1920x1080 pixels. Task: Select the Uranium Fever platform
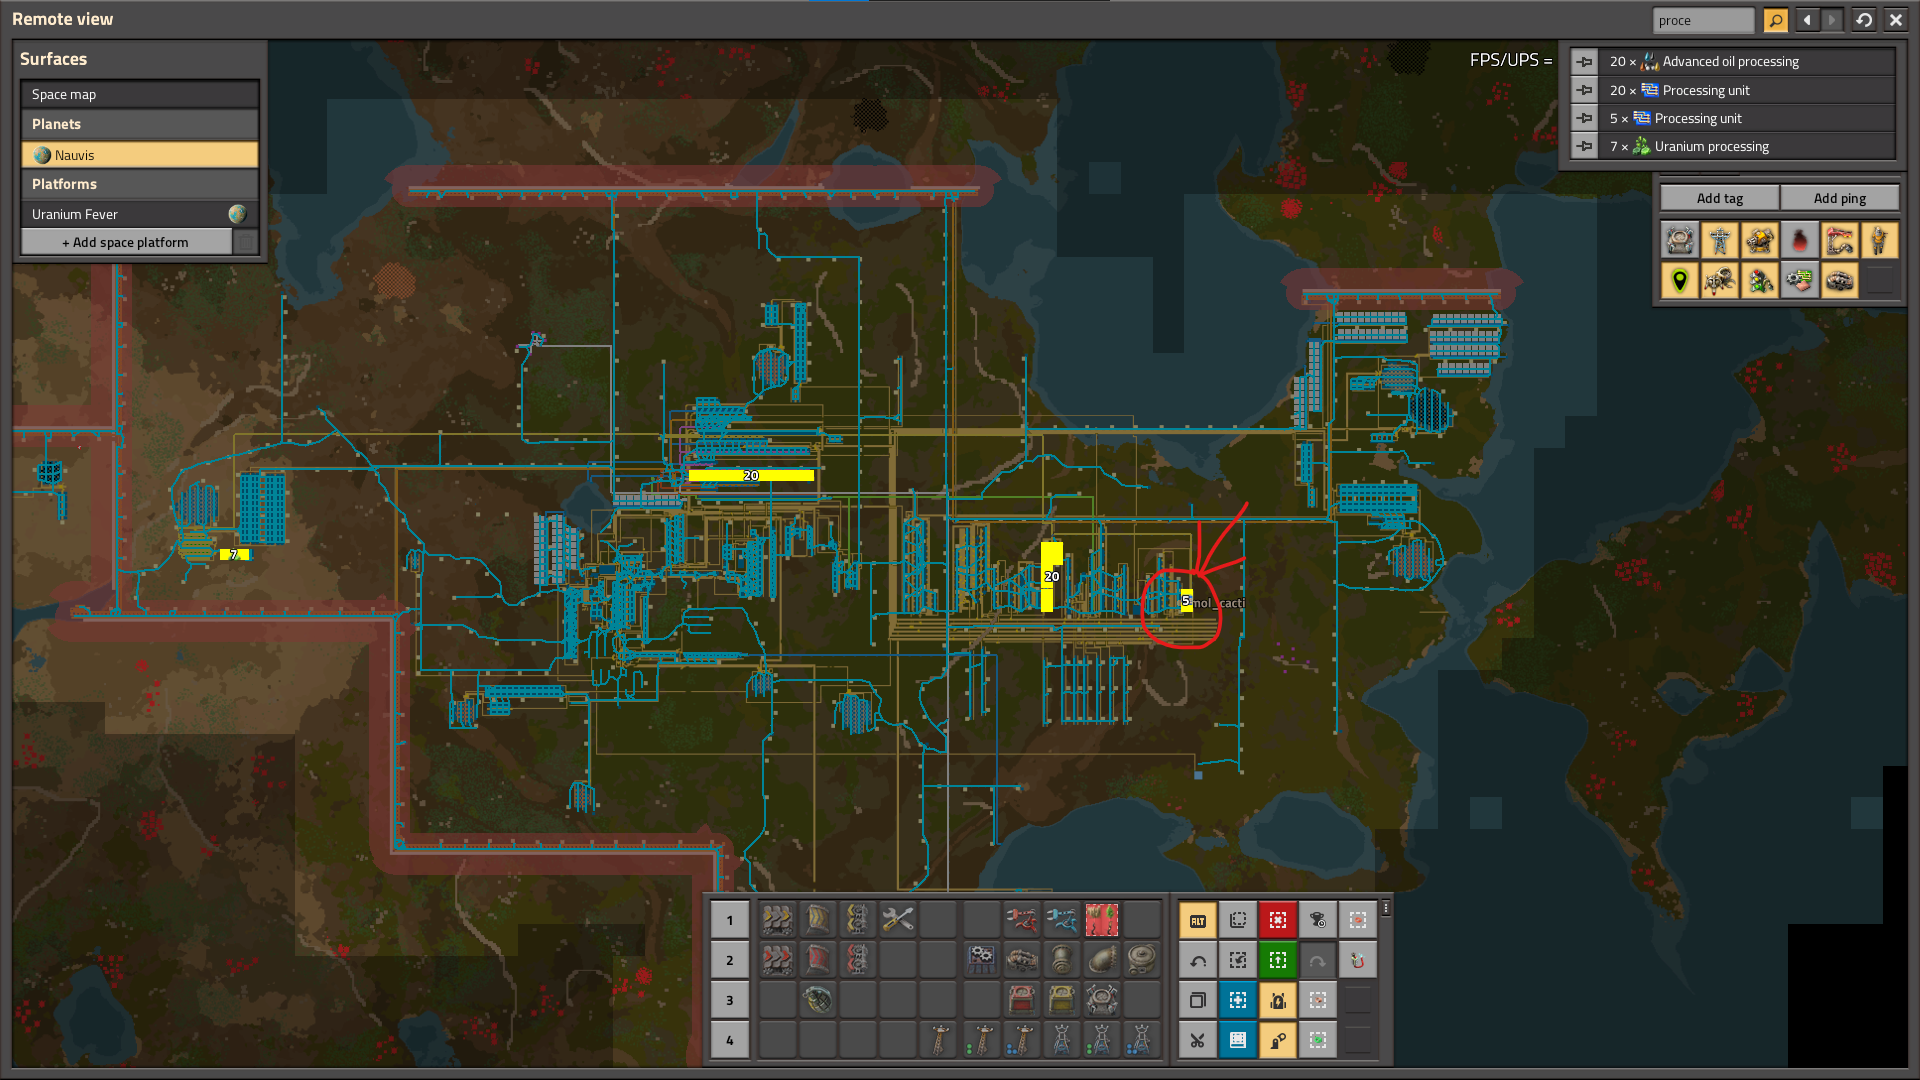tap(140, 214)
